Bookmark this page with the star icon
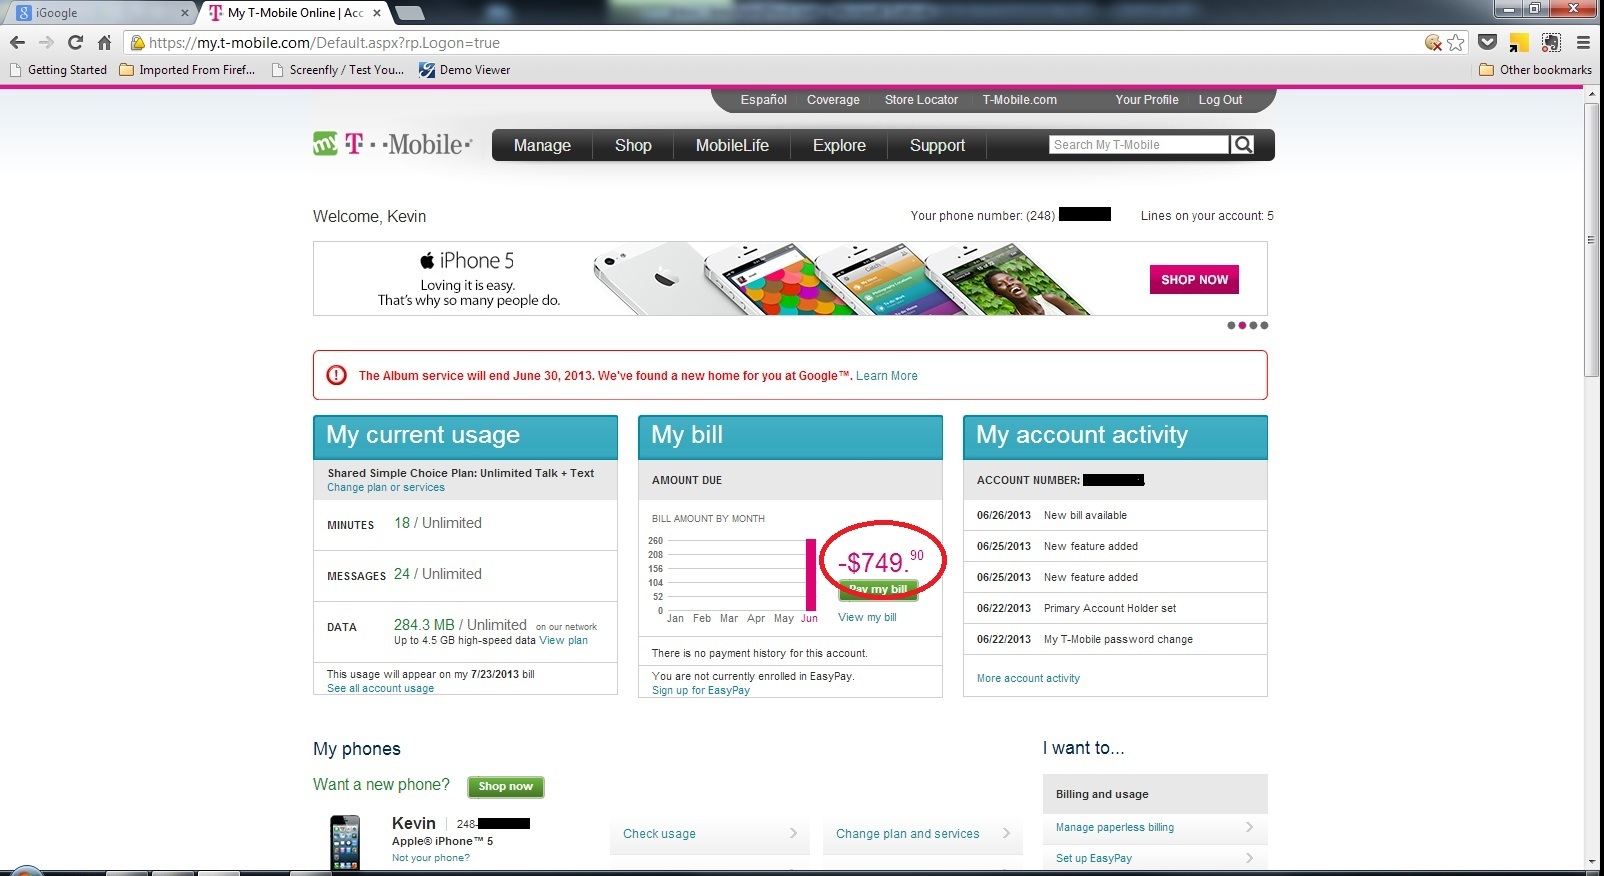The image size is (1604, 876). click(1456, 43)
